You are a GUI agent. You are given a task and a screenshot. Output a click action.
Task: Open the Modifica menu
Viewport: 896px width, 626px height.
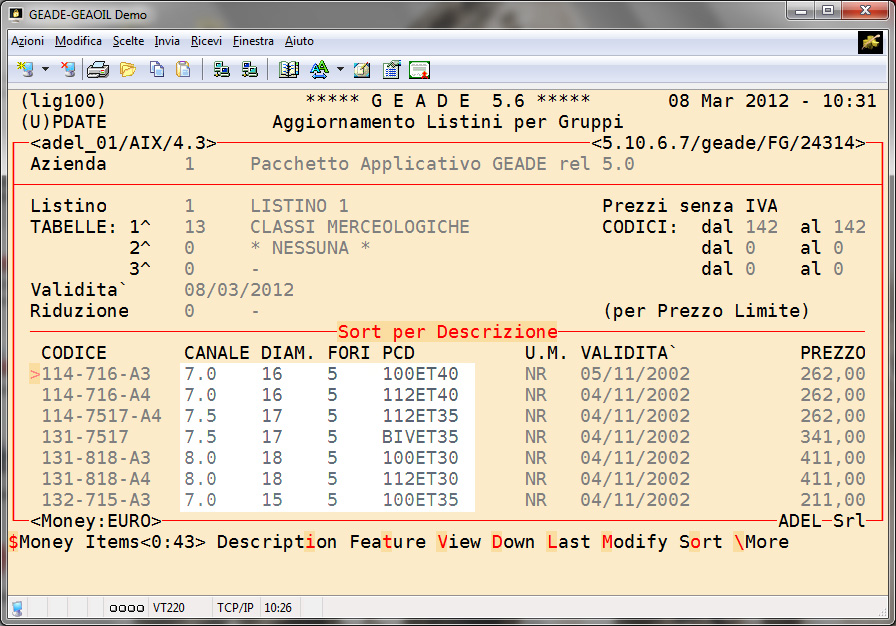click(78, 41)
